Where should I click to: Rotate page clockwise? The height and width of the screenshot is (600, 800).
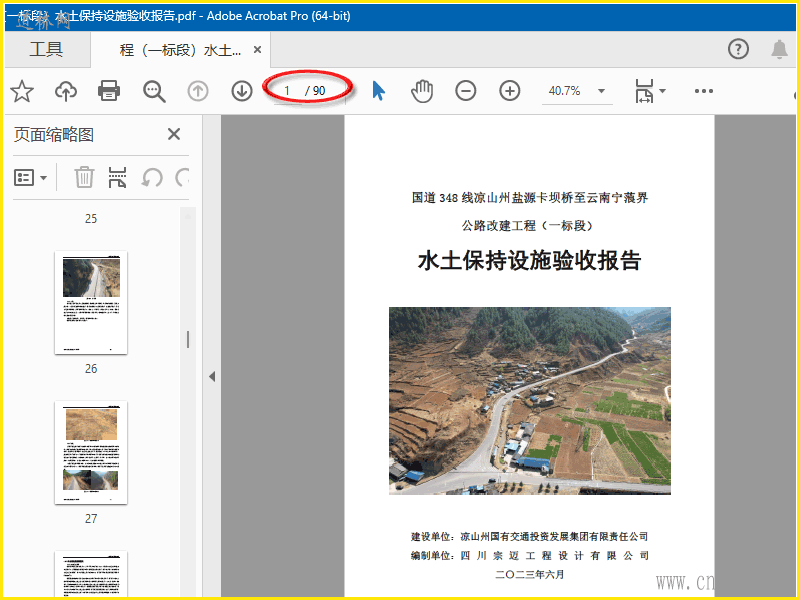182,178
